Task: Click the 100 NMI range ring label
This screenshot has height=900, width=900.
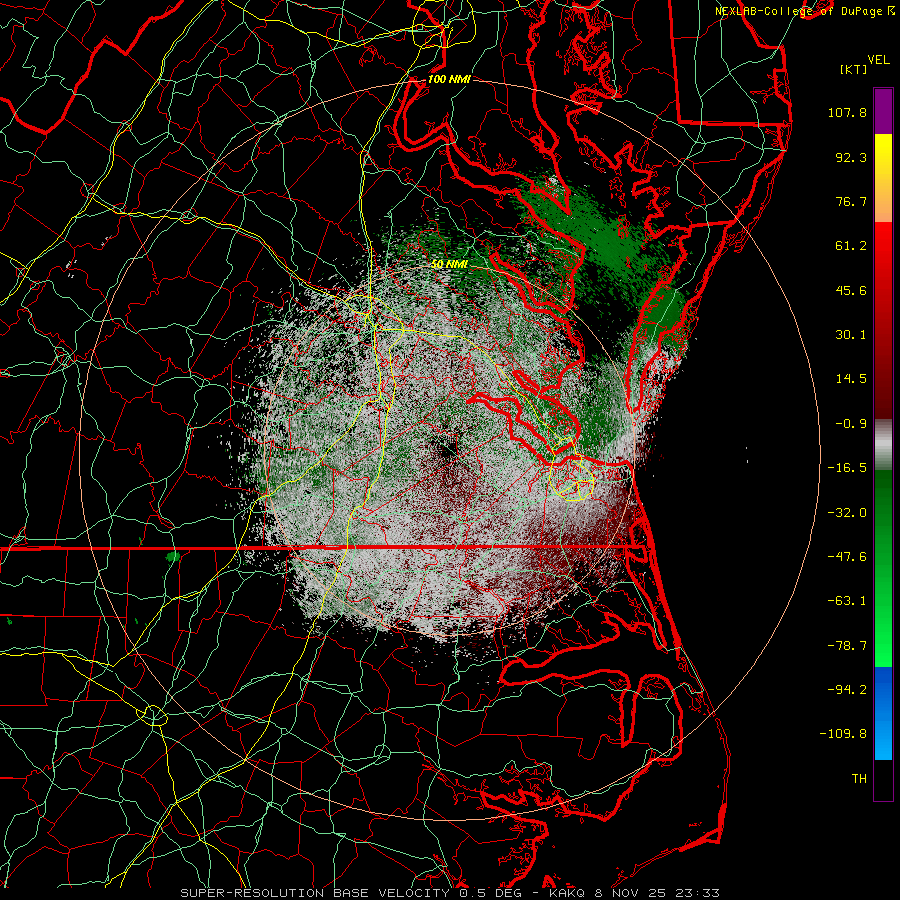Action: click(x=449, y=79)
